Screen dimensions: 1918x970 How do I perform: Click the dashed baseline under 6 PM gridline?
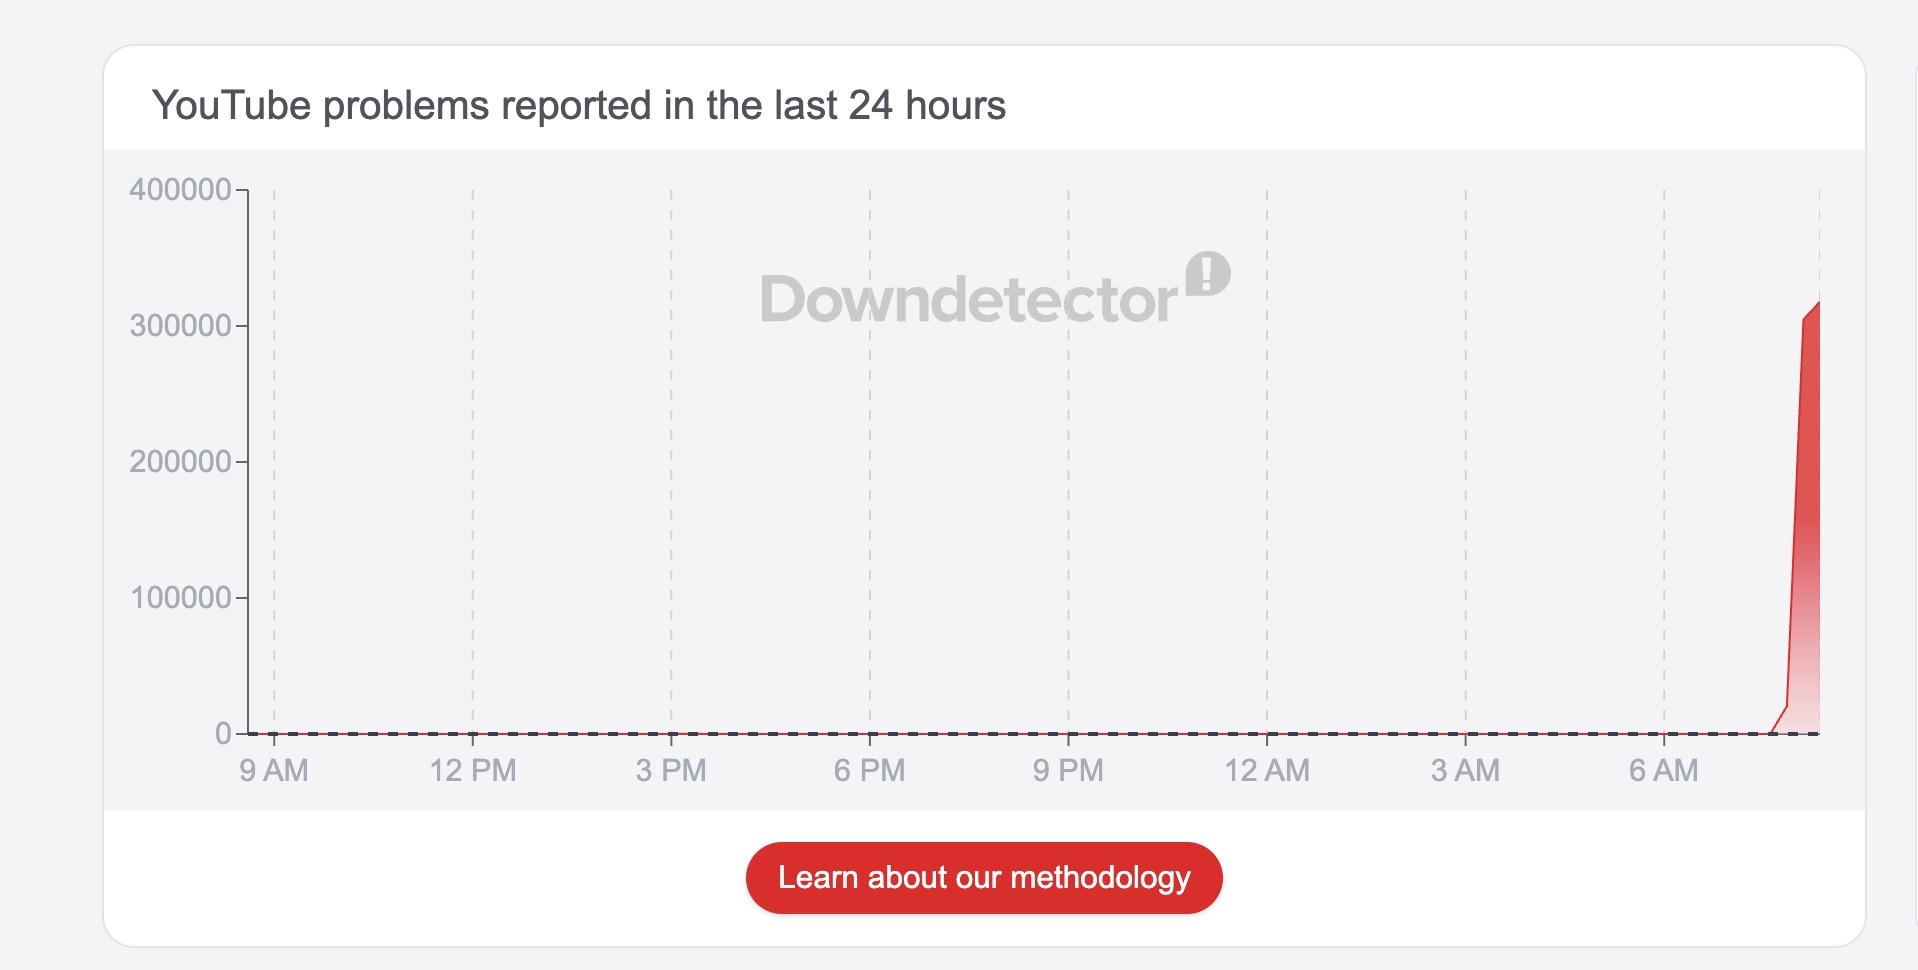coord(870,734)
